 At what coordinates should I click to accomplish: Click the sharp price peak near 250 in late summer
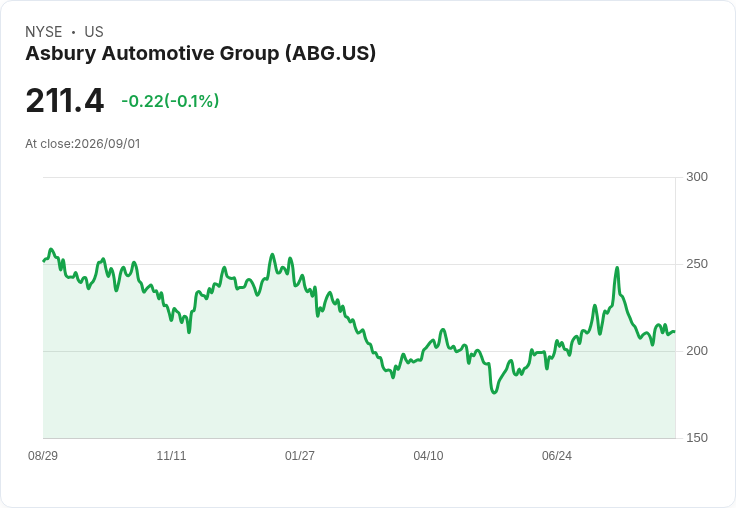click(617, 268)
